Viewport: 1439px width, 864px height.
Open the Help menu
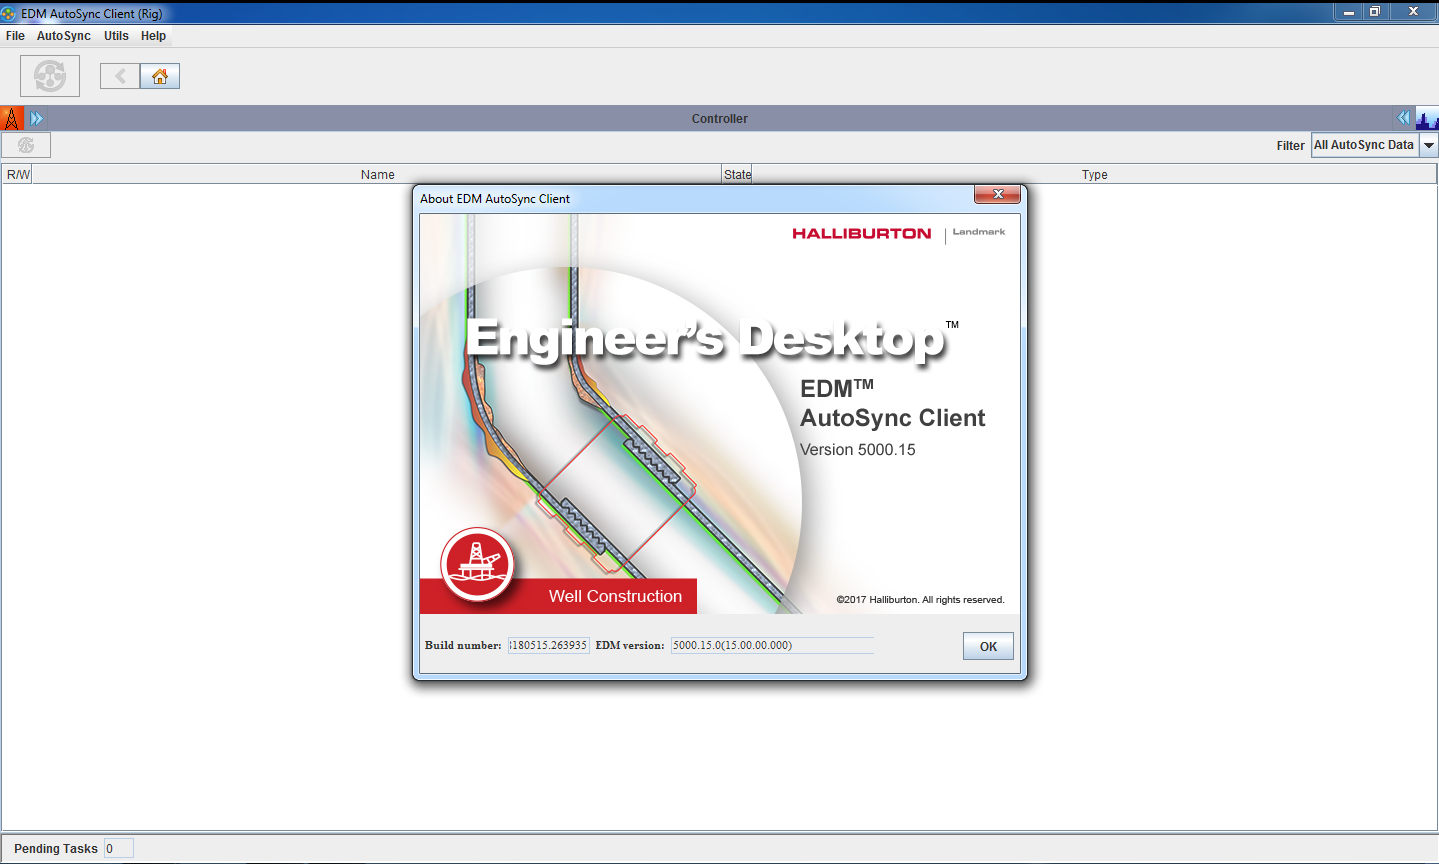[x=153, y=36]
